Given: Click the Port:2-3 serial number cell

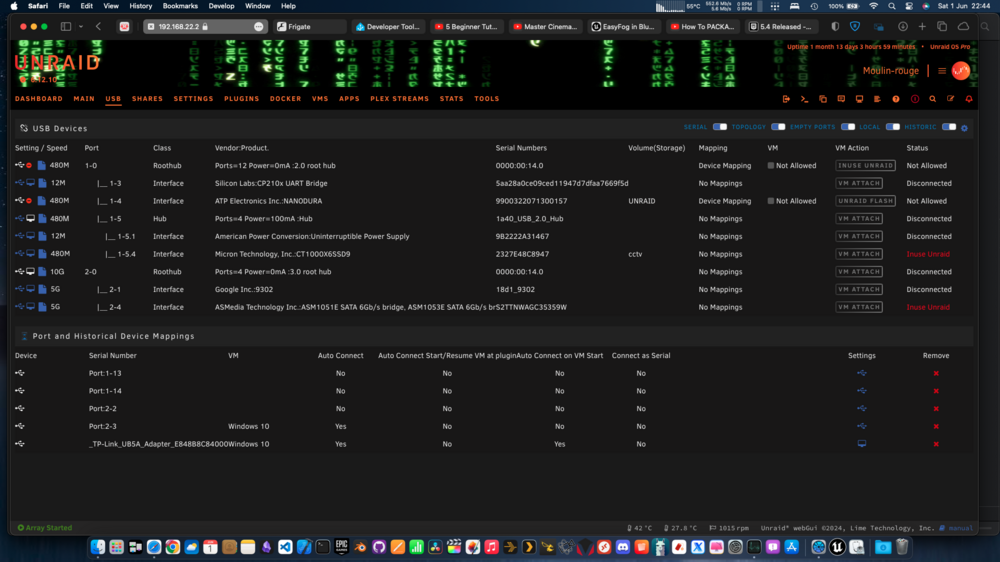Looking at the screenshot, I should point(103,426).
